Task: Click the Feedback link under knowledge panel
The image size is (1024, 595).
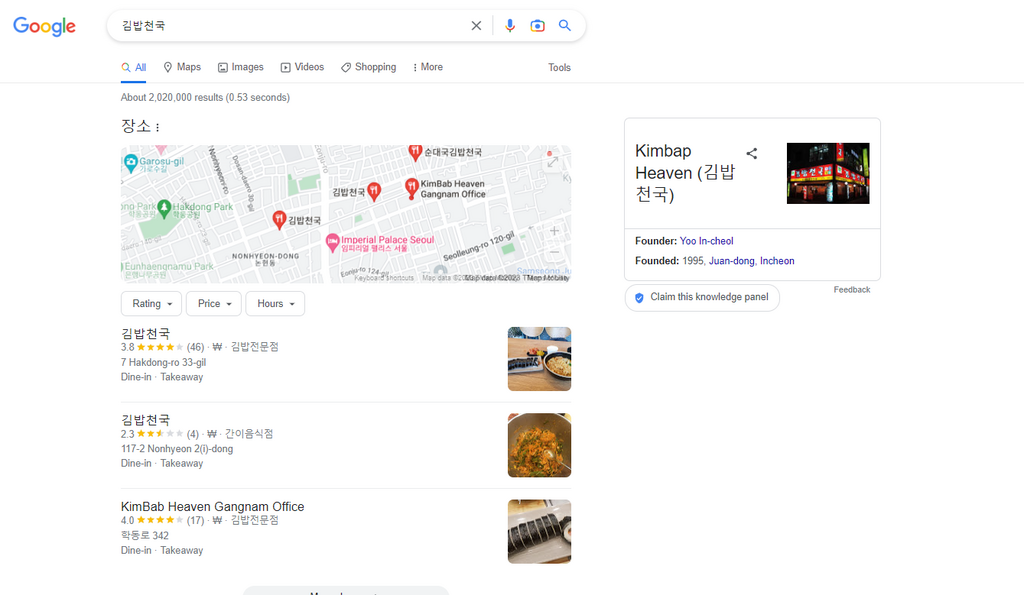Action: 852,289
